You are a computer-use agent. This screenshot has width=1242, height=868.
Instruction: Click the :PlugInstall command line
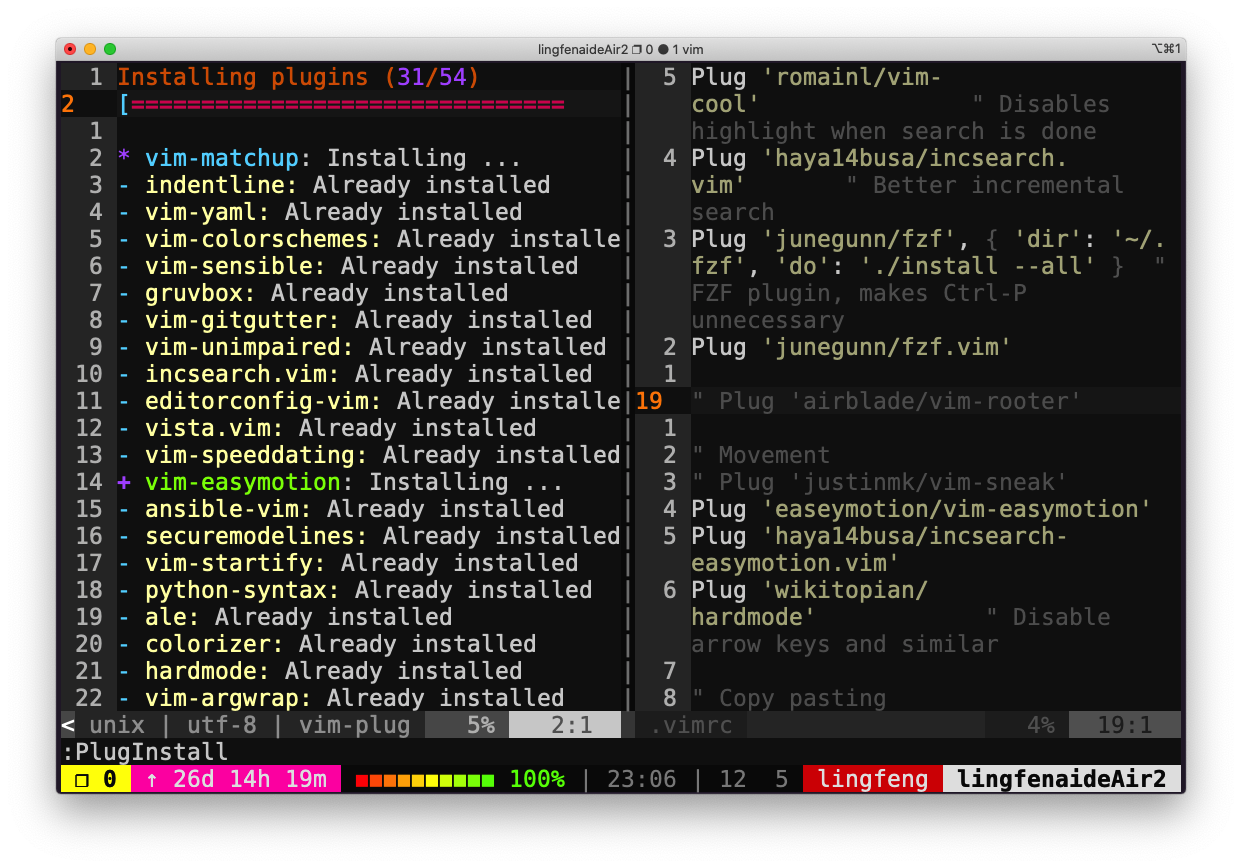[x=145, y=752]
